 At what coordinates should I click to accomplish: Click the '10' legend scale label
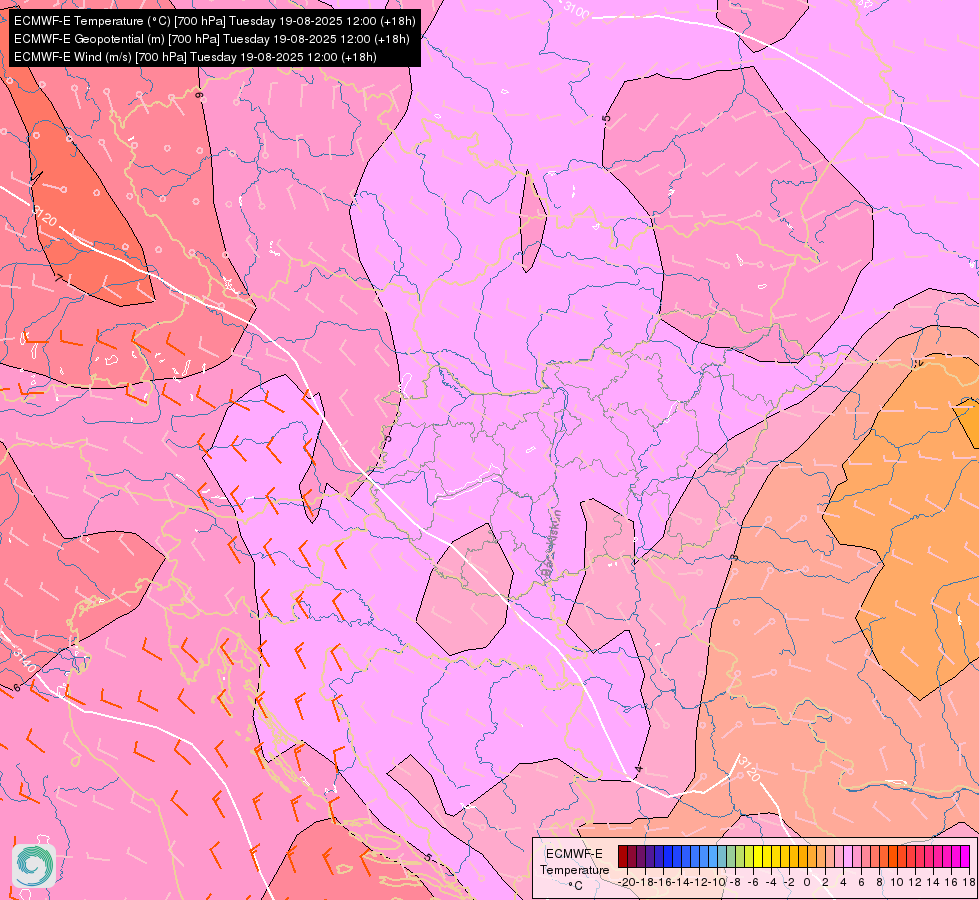897,883
